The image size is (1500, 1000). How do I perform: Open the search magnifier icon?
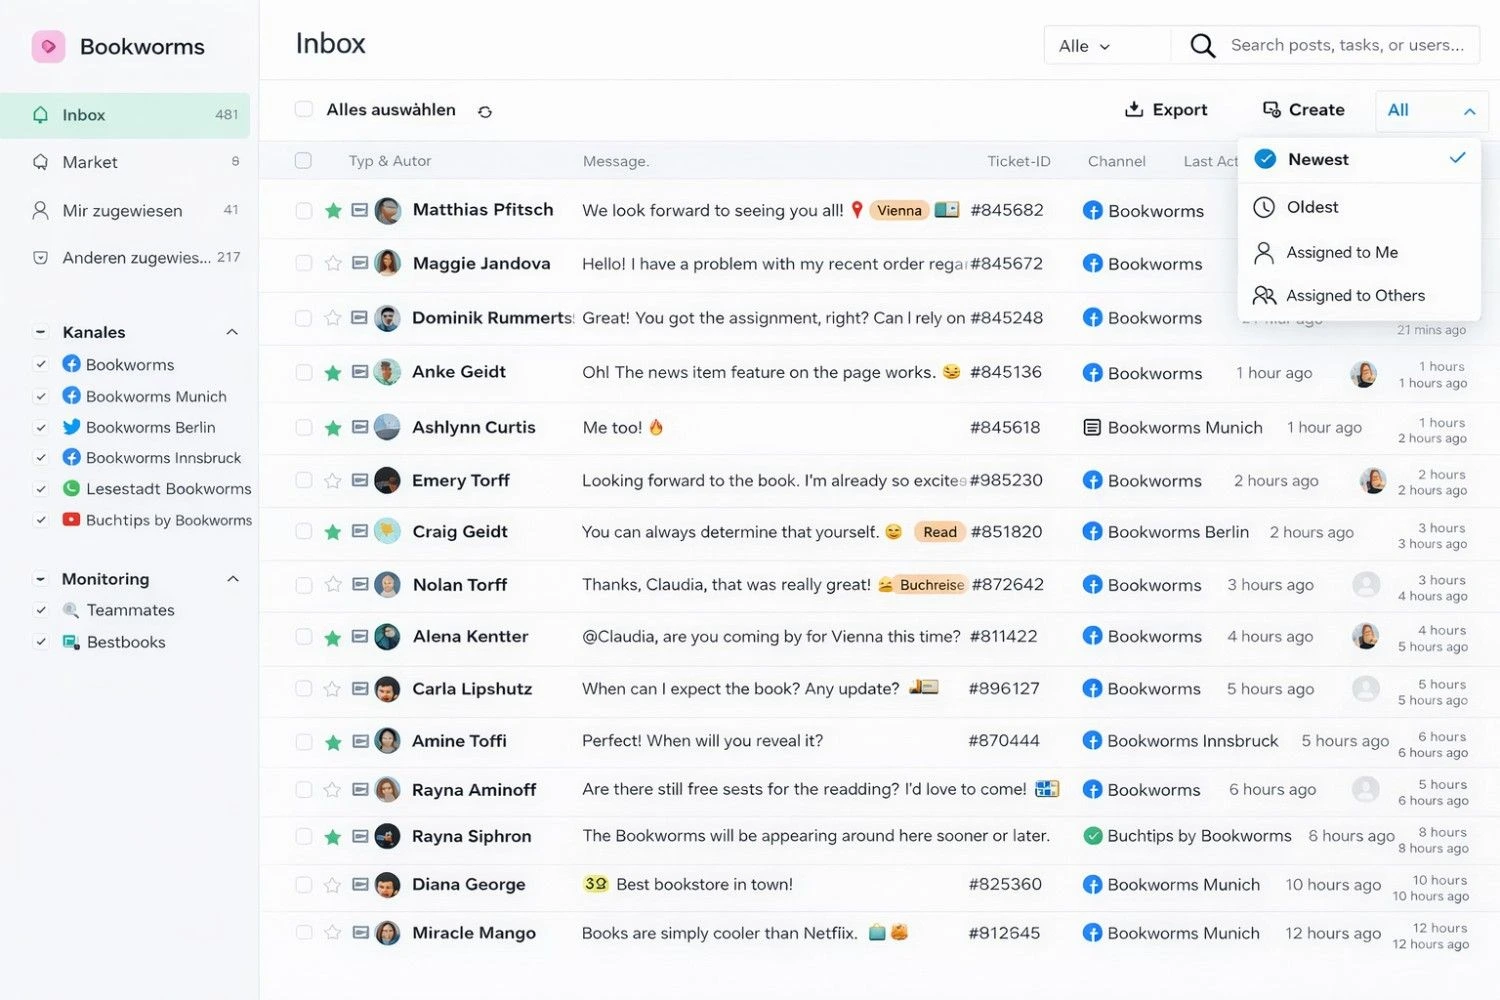pos(1201,45)
